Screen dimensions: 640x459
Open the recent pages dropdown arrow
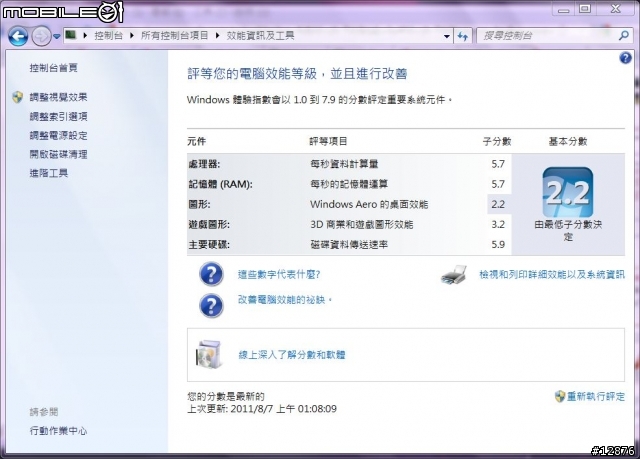(x=57, y=37)
